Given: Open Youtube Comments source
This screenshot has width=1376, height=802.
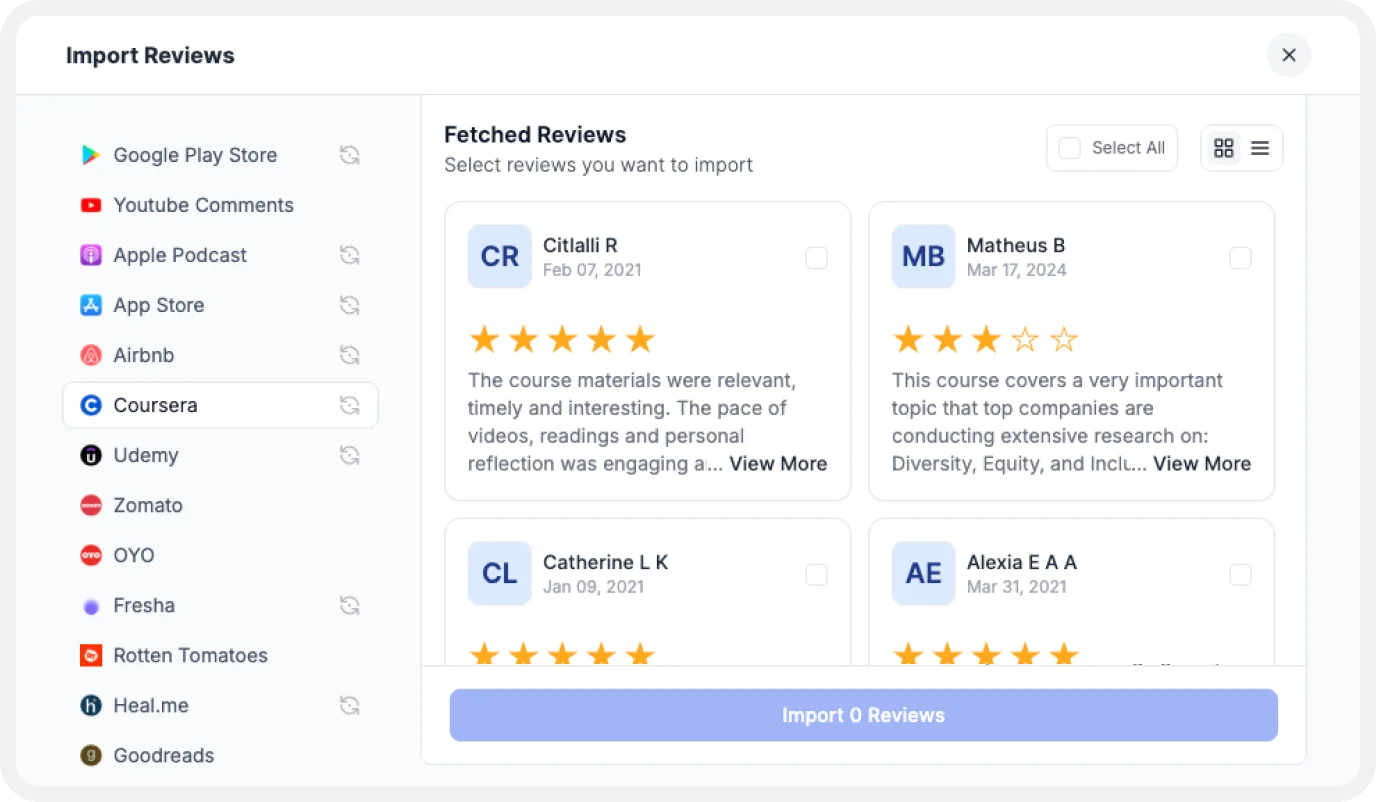Looking at the screenshot, I should tap(203, 205).
